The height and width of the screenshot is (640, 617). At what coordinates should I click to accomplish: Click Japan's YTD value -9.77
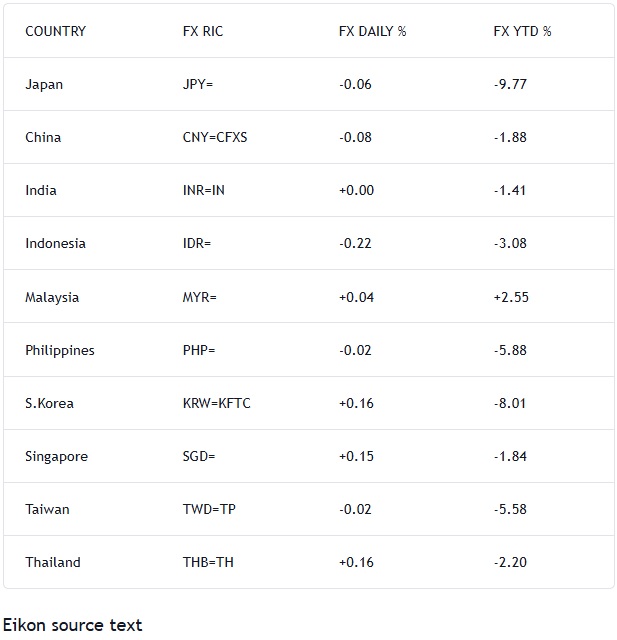coord(510,84)
